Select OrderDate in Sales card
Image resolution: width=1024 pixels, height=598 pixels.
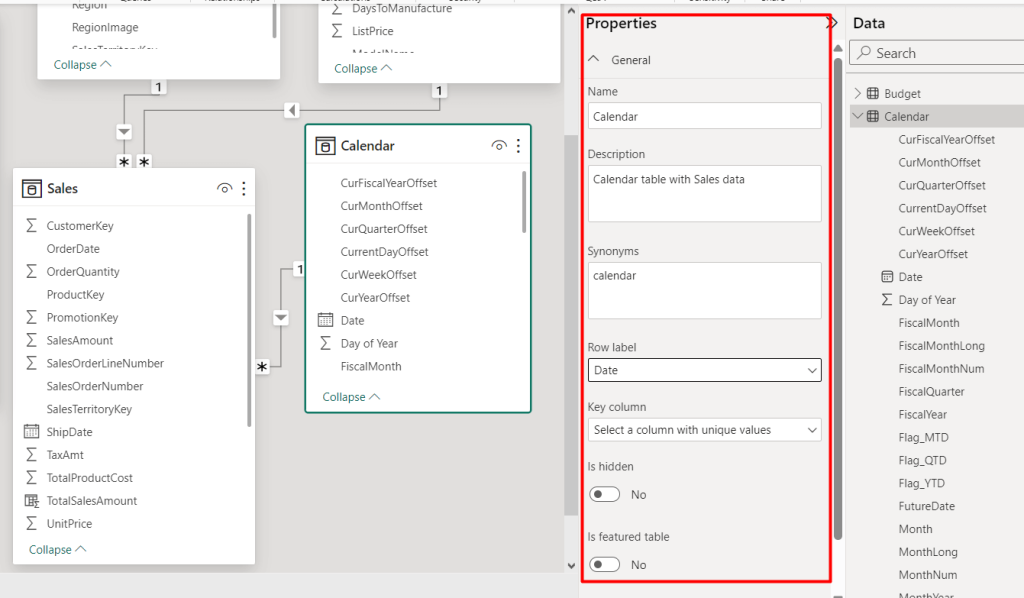(73, 249)
